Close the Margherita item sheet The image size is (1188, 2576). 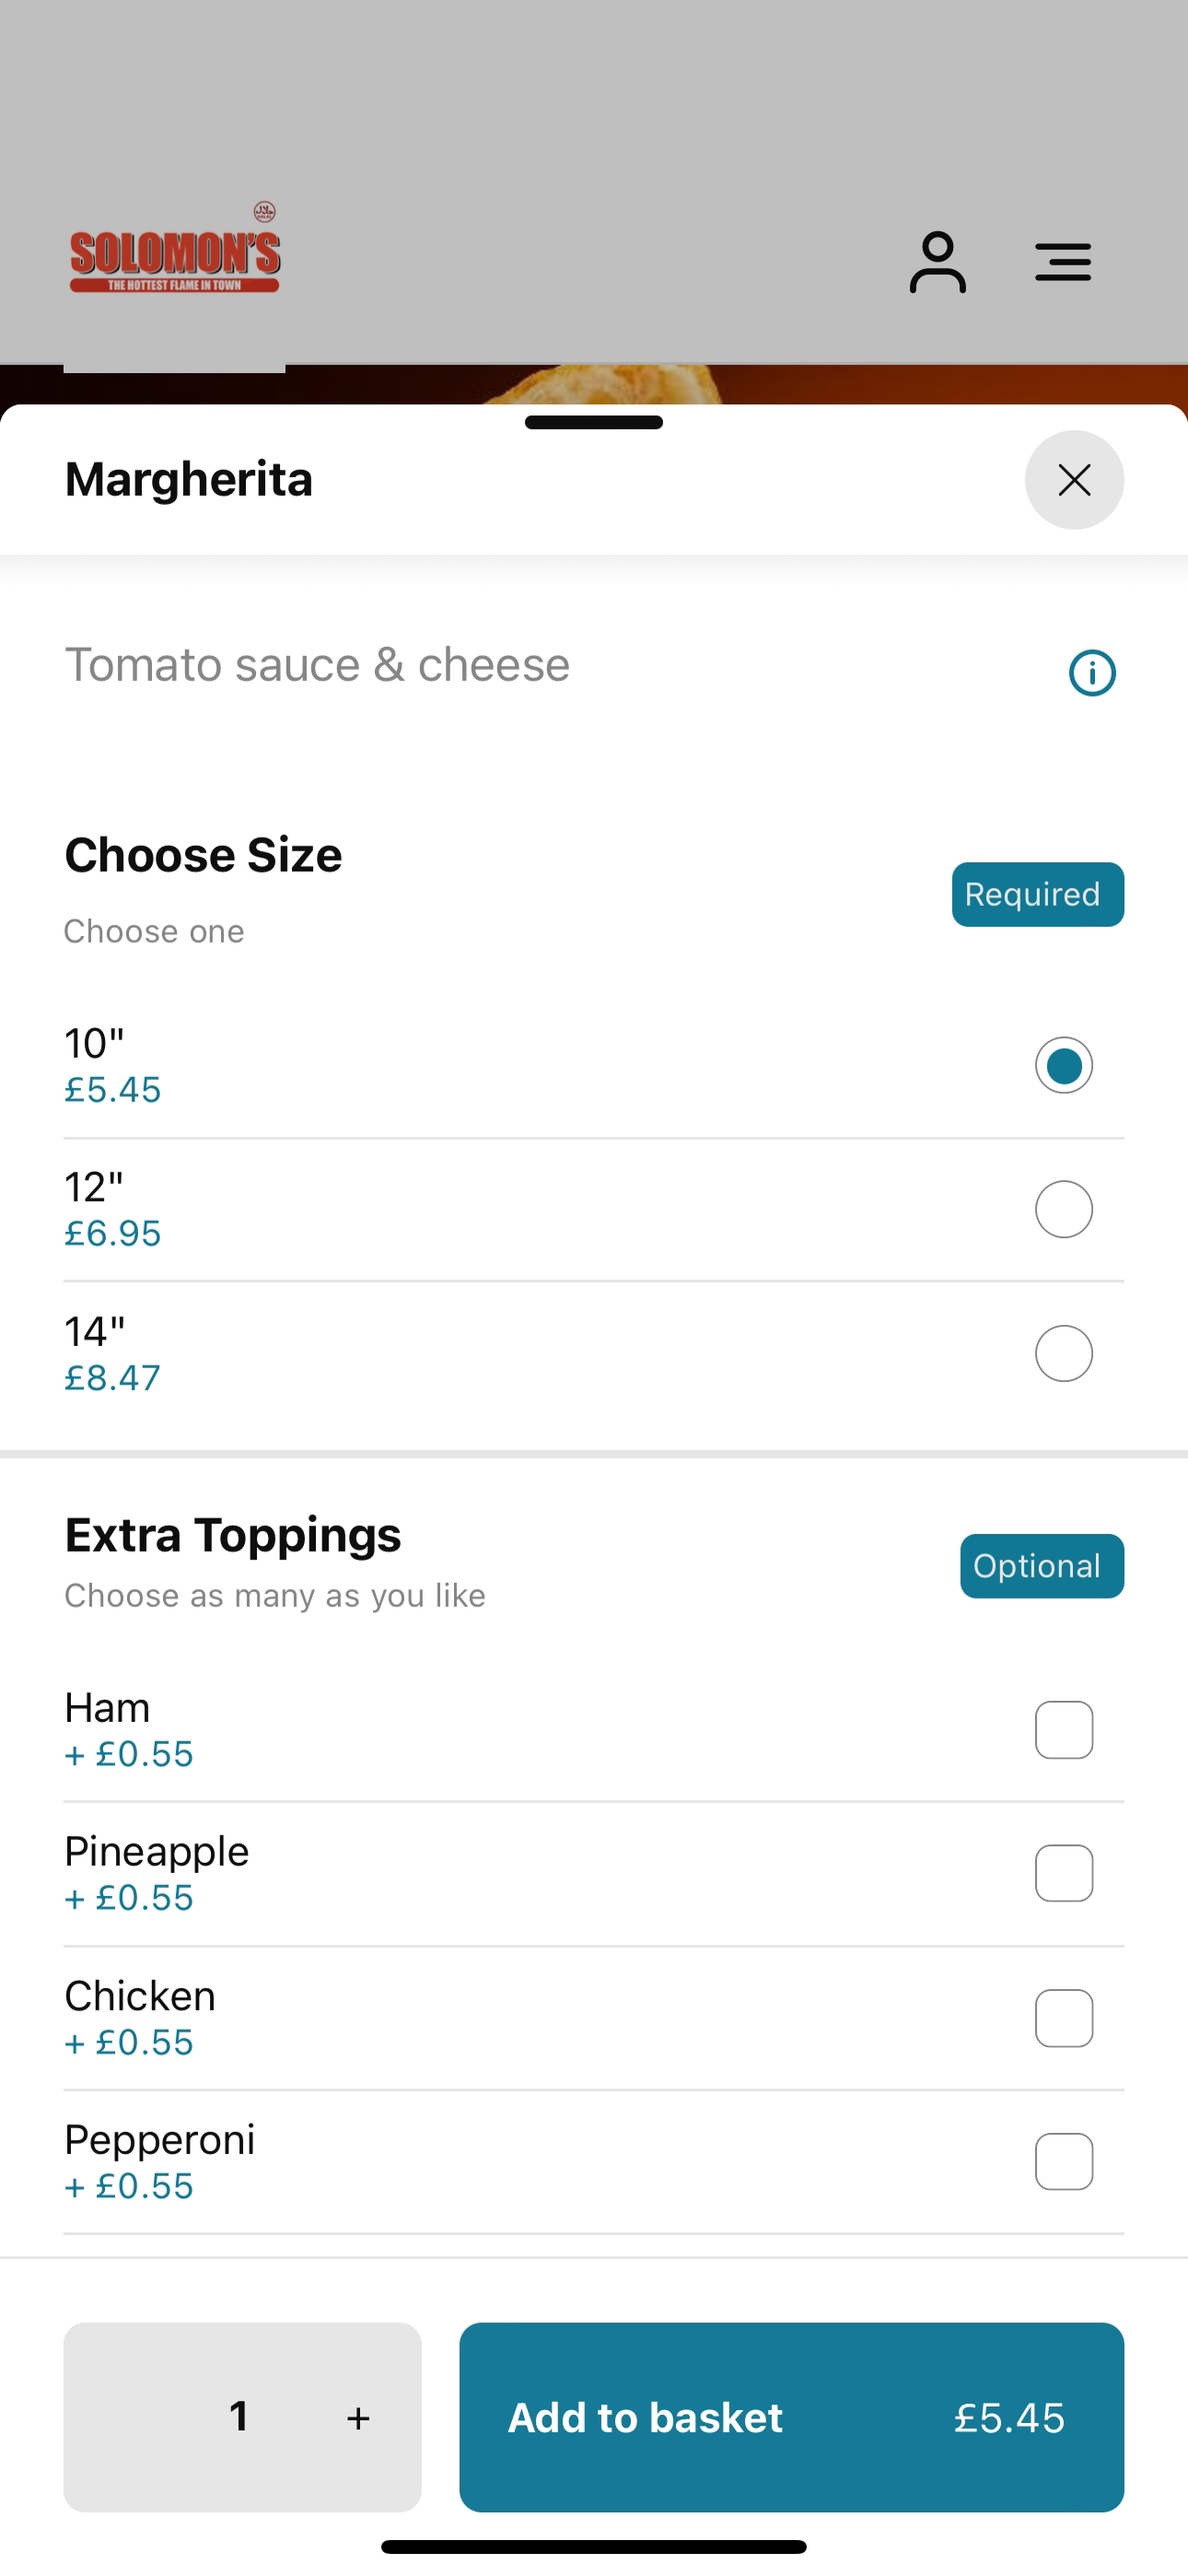point(1074,480)
